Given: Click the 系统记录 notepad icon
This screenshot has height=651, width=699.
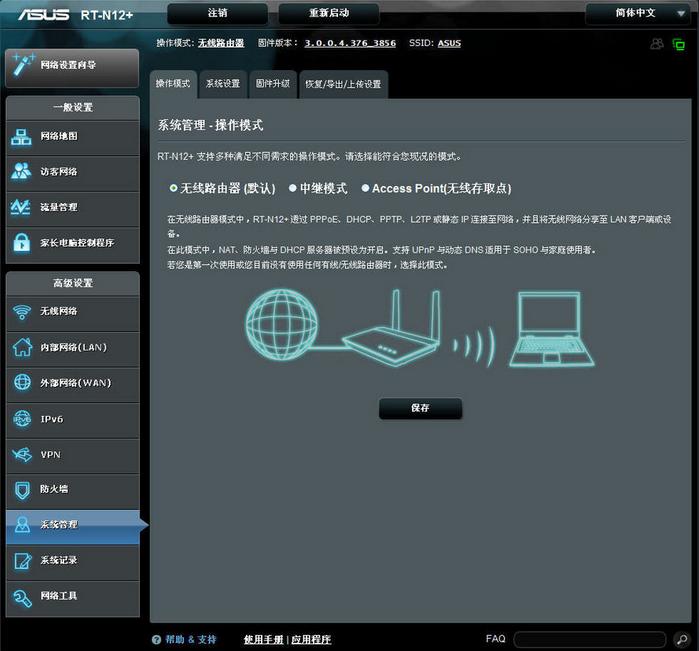Looking at the screenshot, I should pyautogui.click(x=22, y=561).
